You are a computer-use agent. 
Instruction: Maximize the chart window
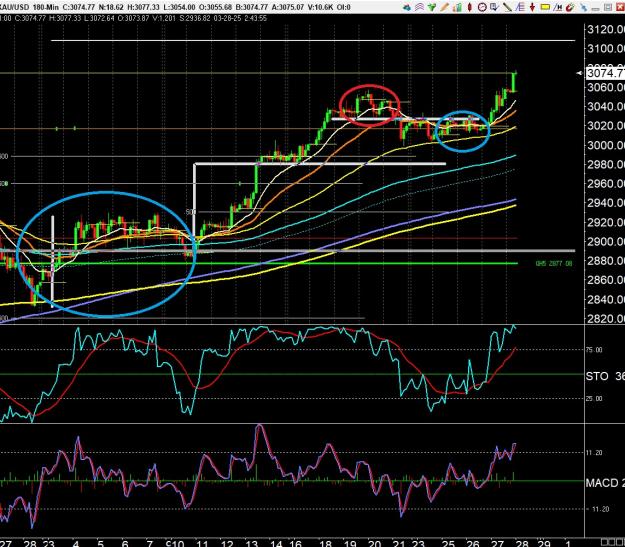click(608, 7)
